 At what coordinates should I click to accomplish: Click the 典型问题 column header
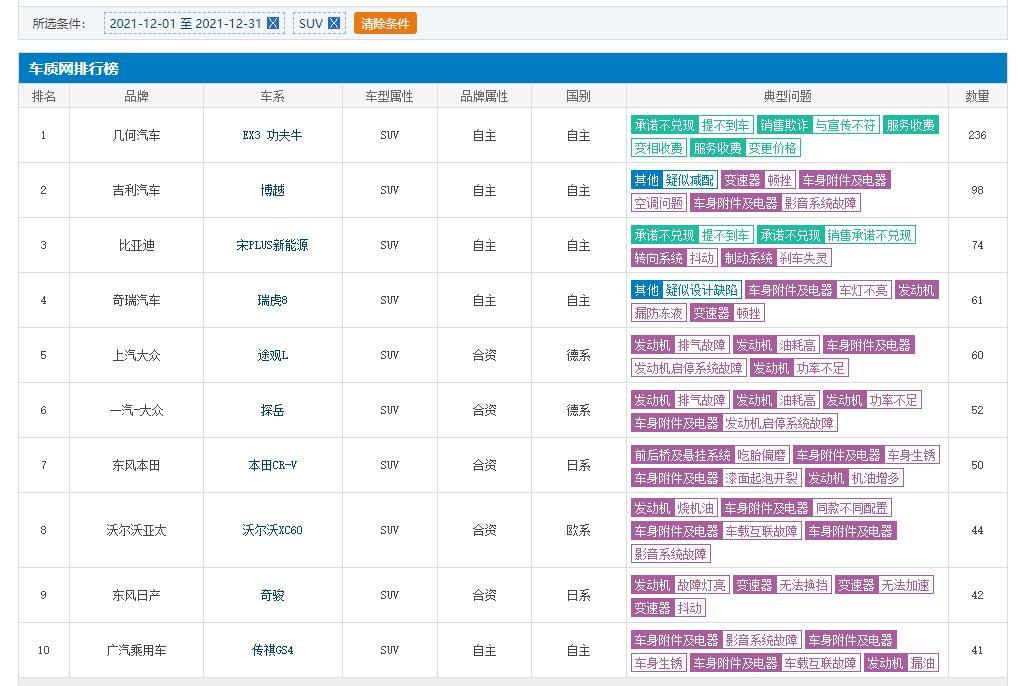tap(788, 96)
